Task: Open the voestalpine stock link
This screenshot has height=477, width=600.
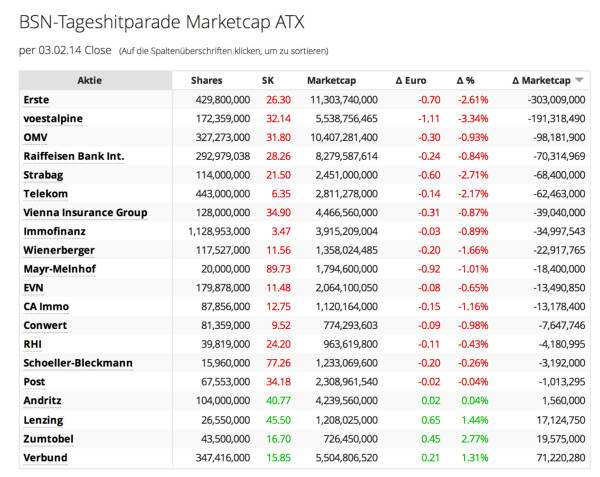Action: (51, 118)
